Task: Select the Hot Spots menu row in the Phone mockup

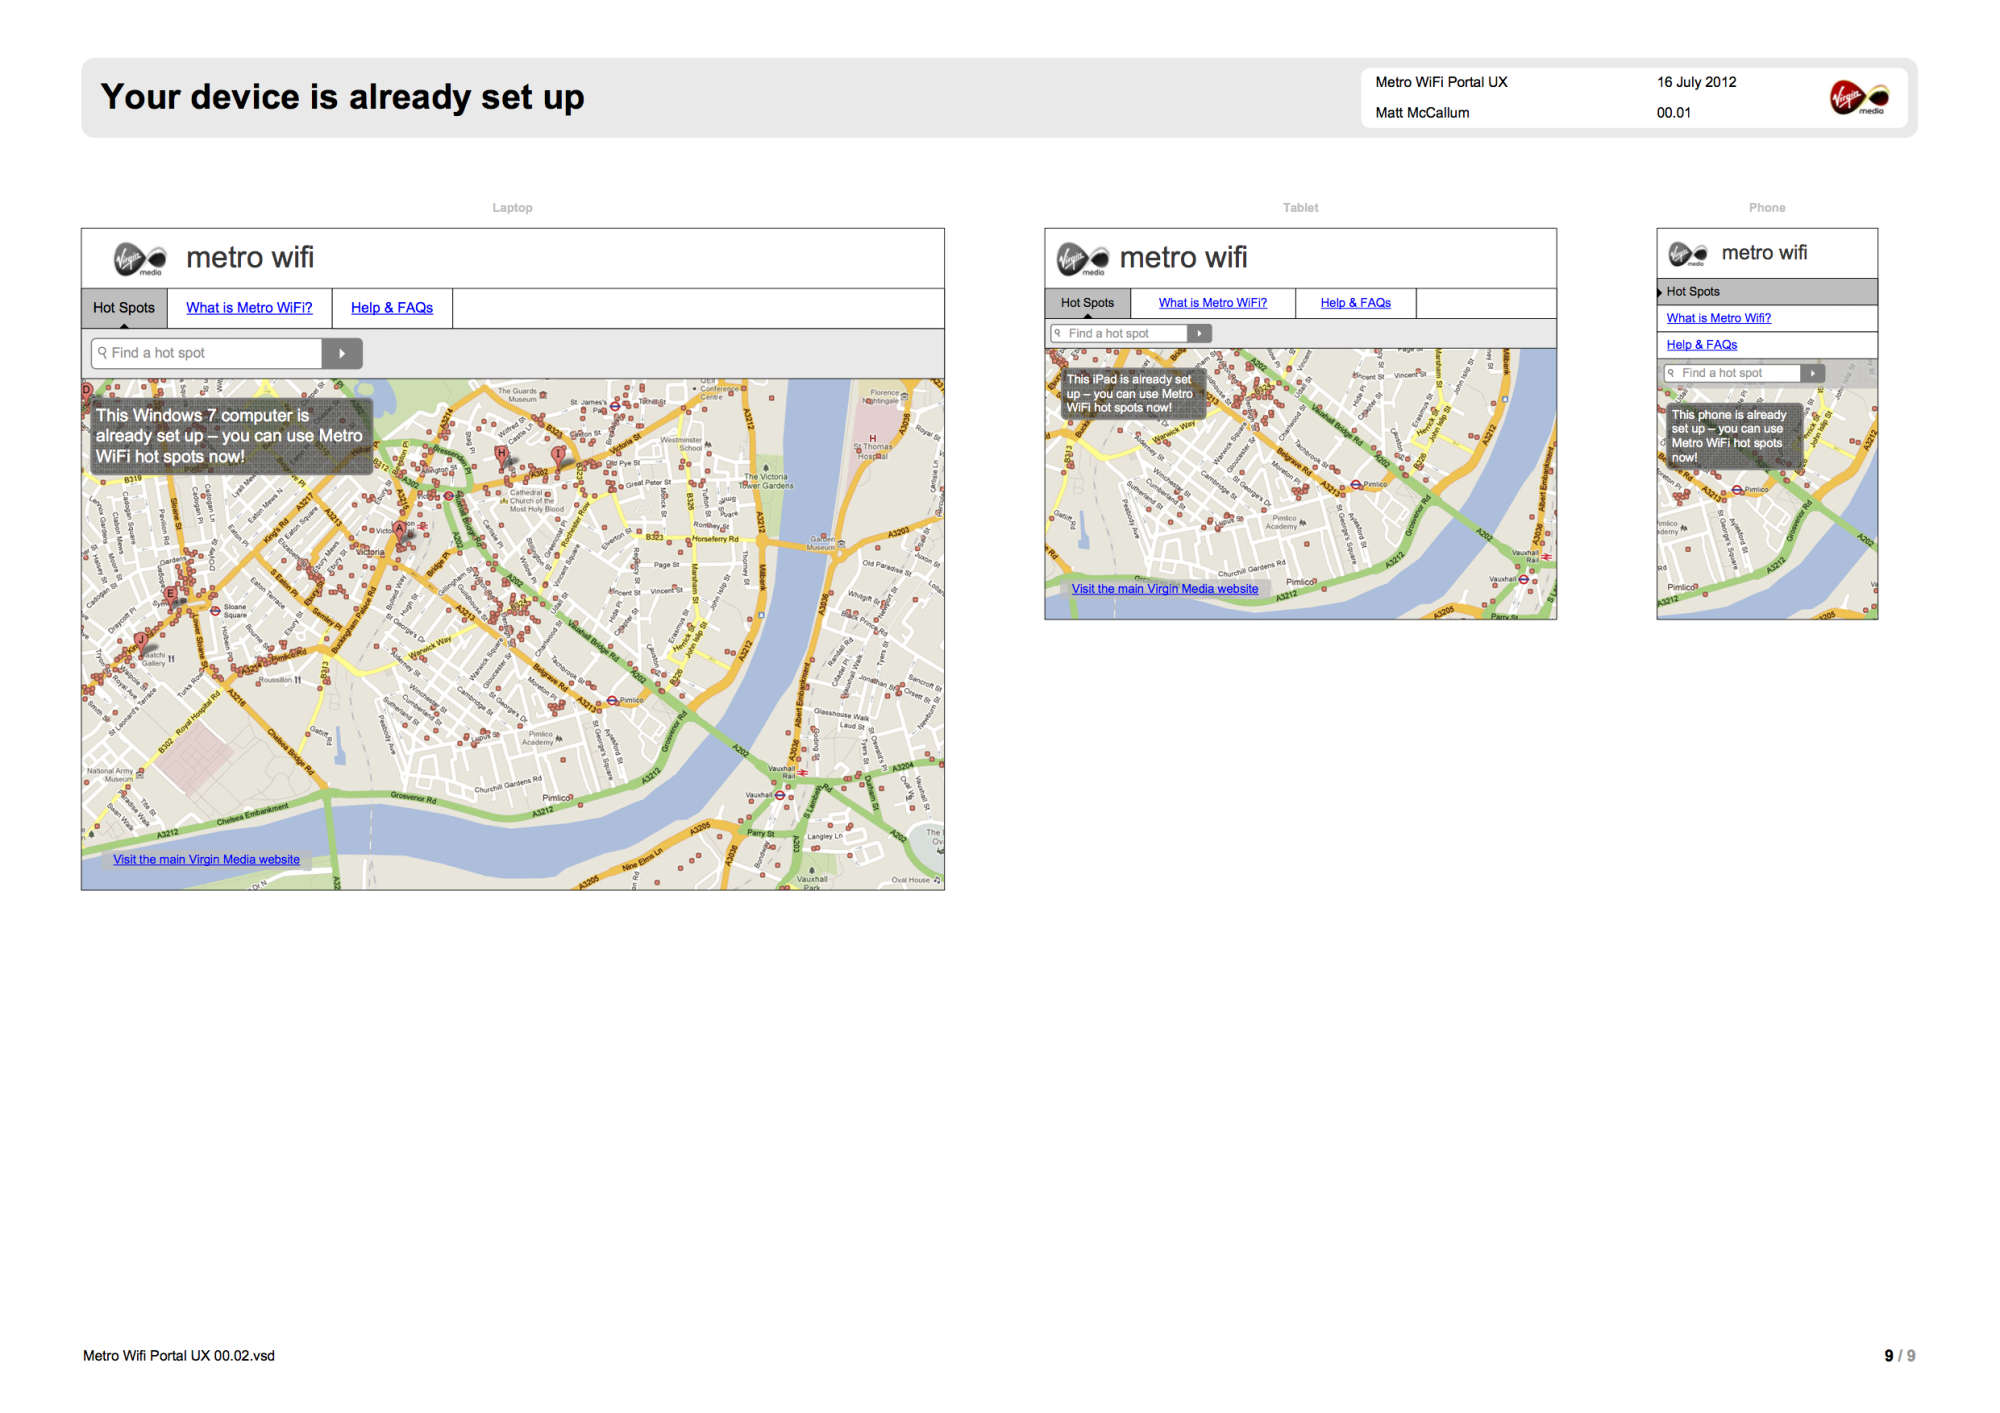Action: coord(1767,292)
